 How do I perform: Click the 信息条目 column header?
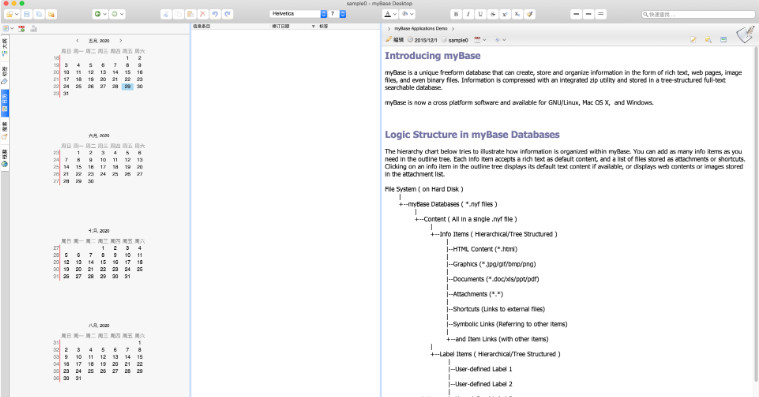coord(201,26)
